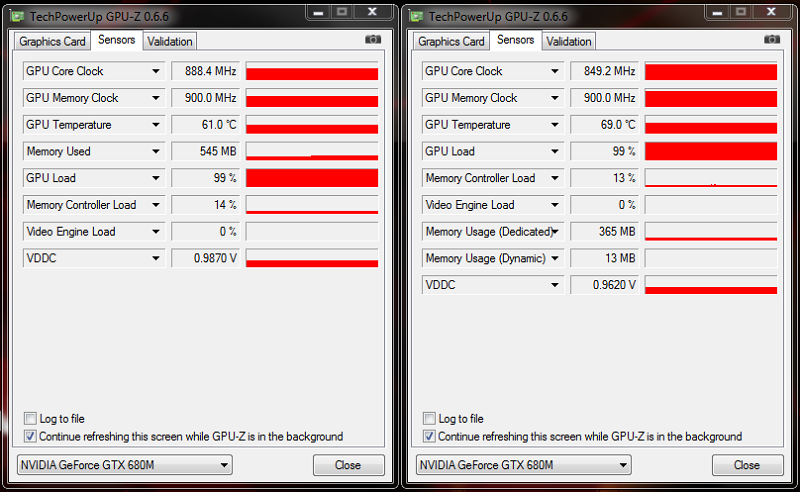This screenshot has width=800, height=492.
Task: Click the 13 MB dynamic memory value
Action: click(x=605, y=258)
